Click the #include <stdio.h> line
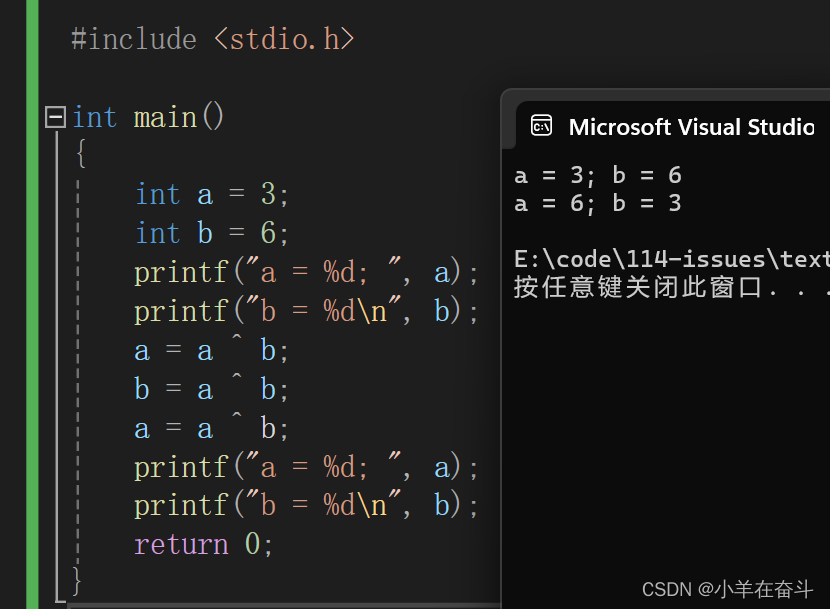Image resolution: width=830 pixels, height=609 pixels. [x=213, y=40]
